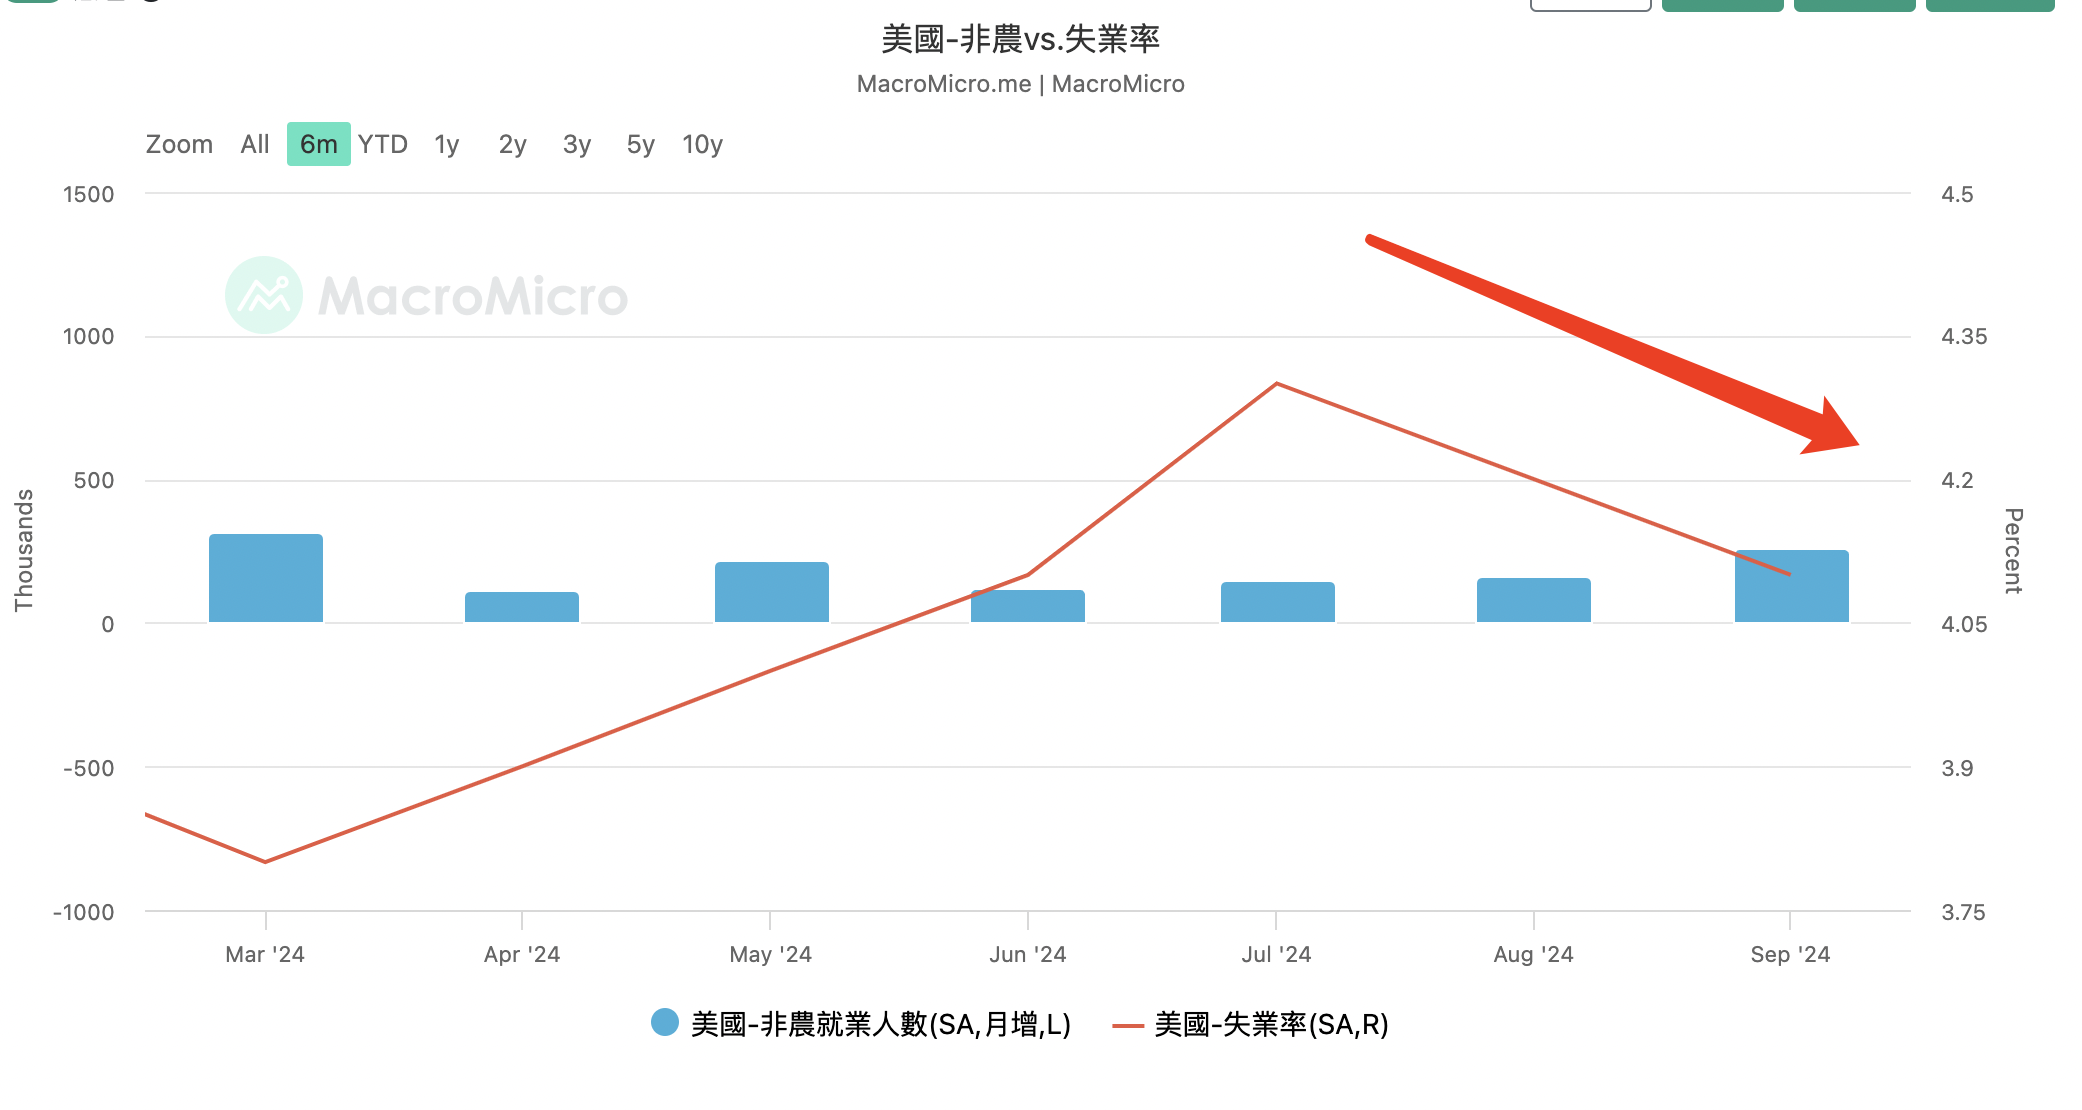Click the Mar '24 nonfarm bar
The width and height of the screenshot is (2082, 1110).
click(x=266, y=578)
